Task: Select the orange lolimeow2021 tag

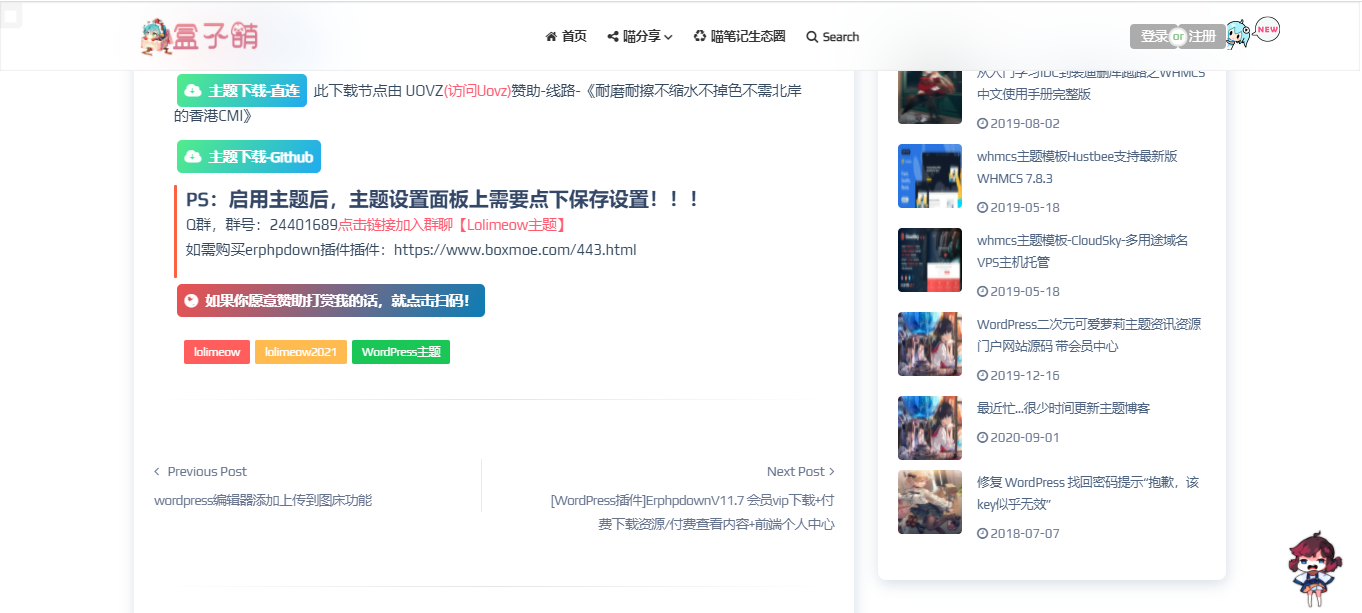Action: [300, 352]
